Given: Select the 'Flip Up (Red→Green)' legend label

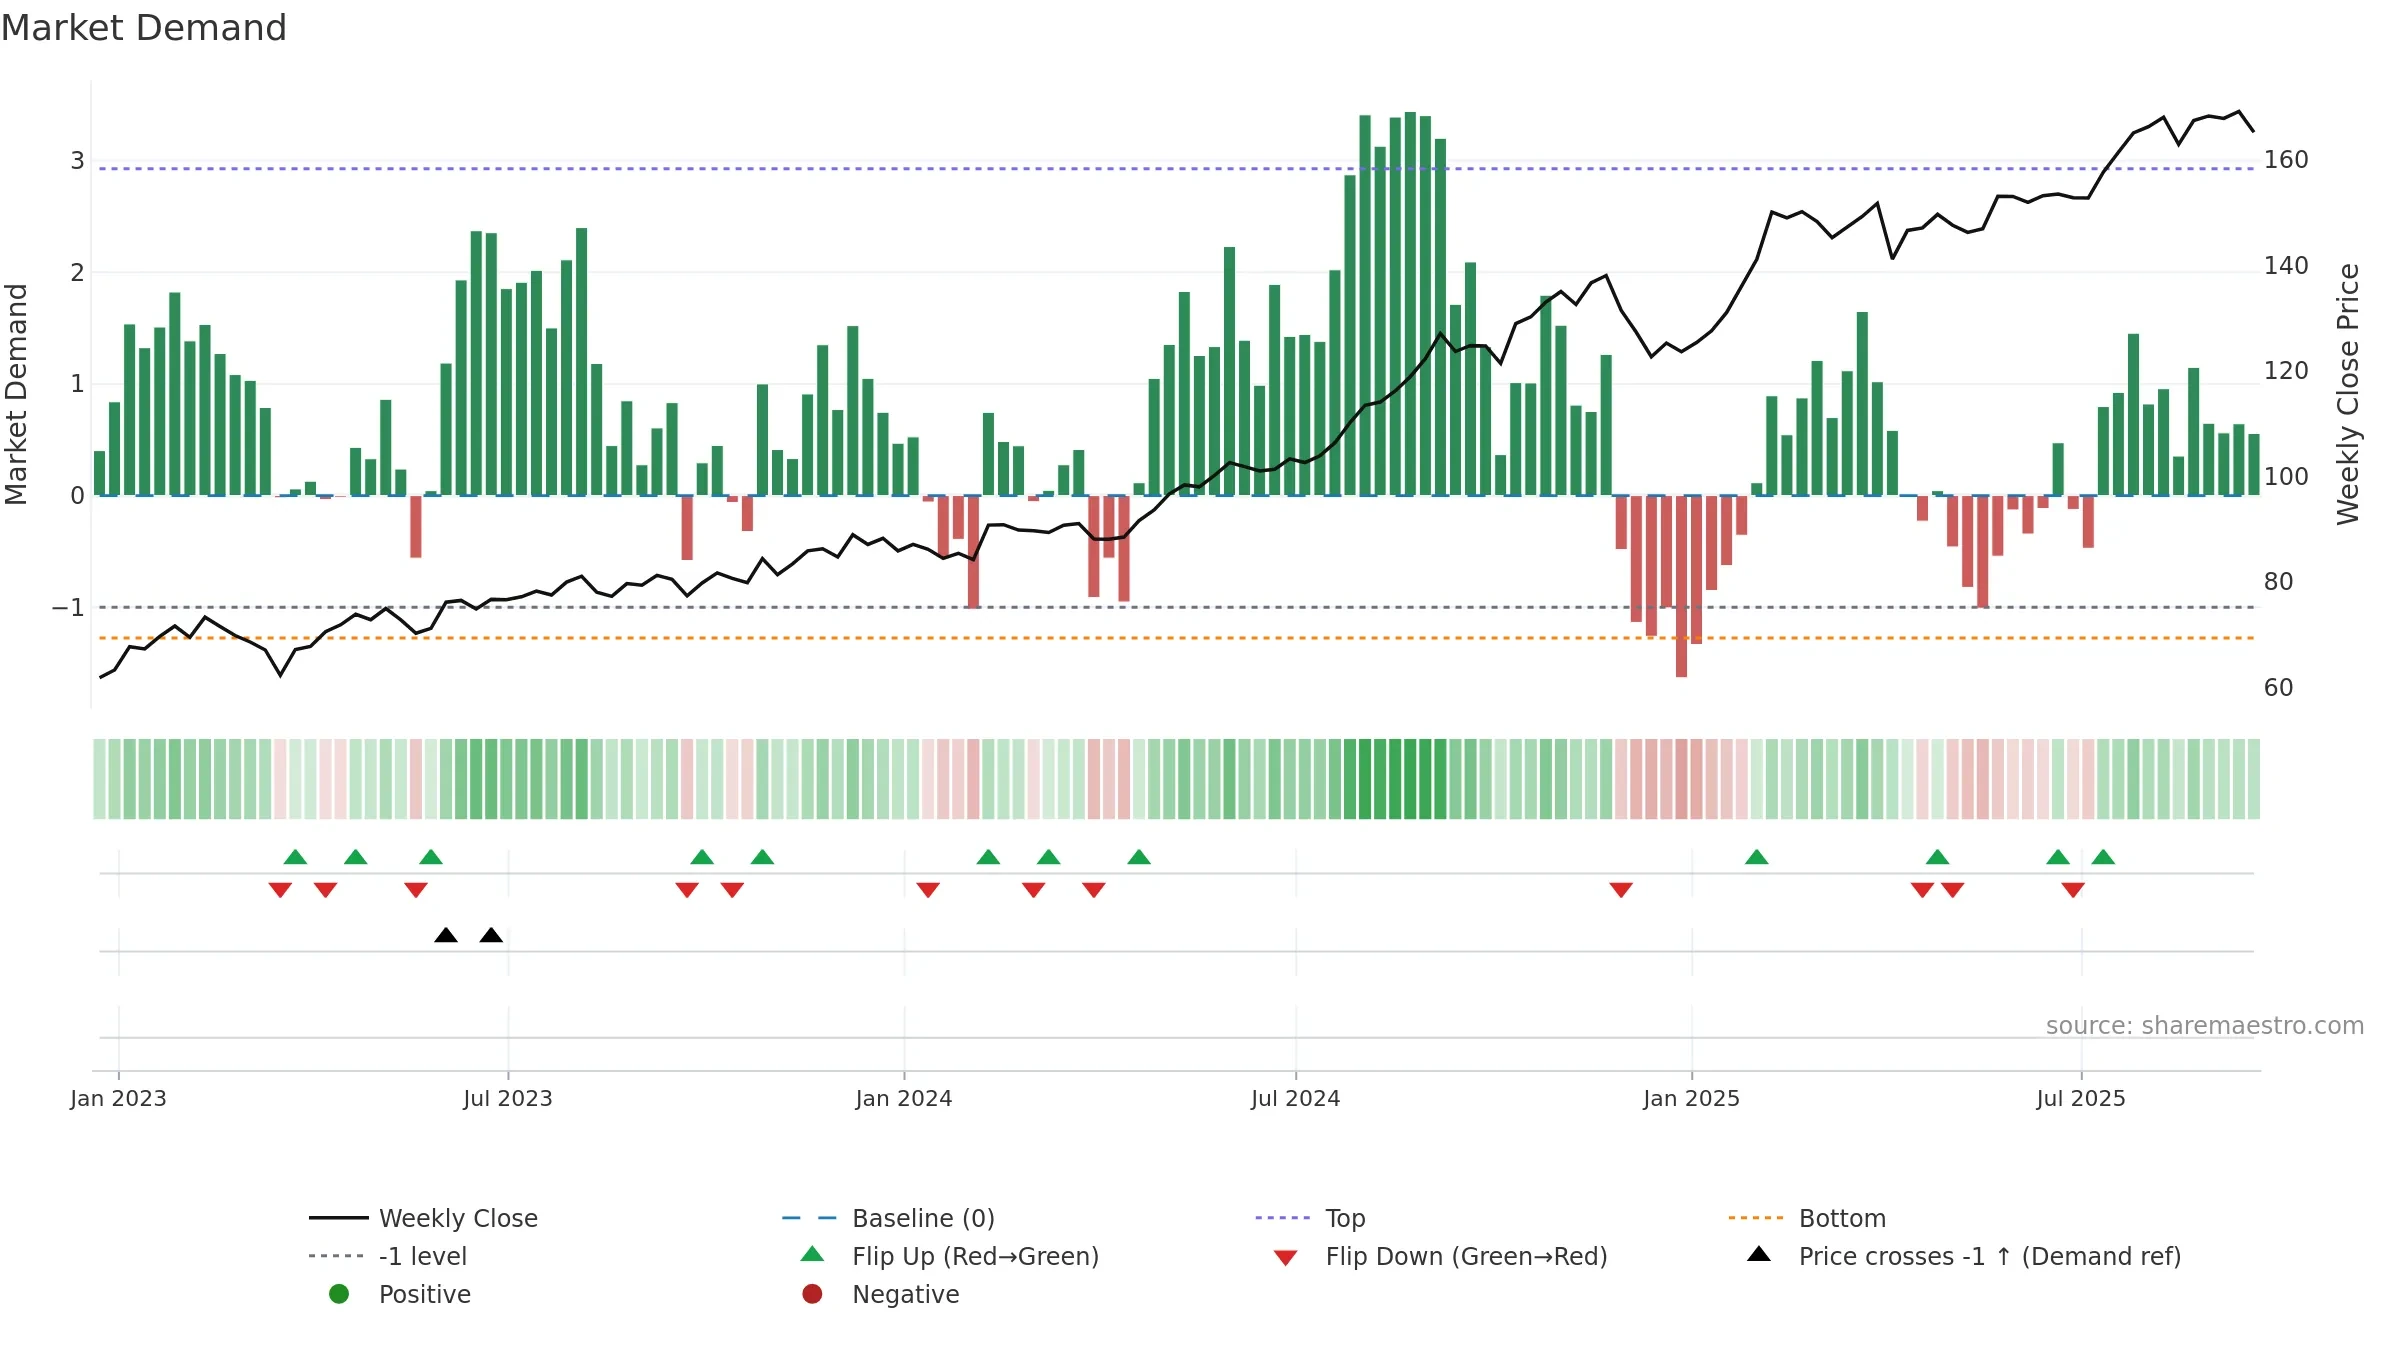Looking at the screenshot, I should point(975,1256).
